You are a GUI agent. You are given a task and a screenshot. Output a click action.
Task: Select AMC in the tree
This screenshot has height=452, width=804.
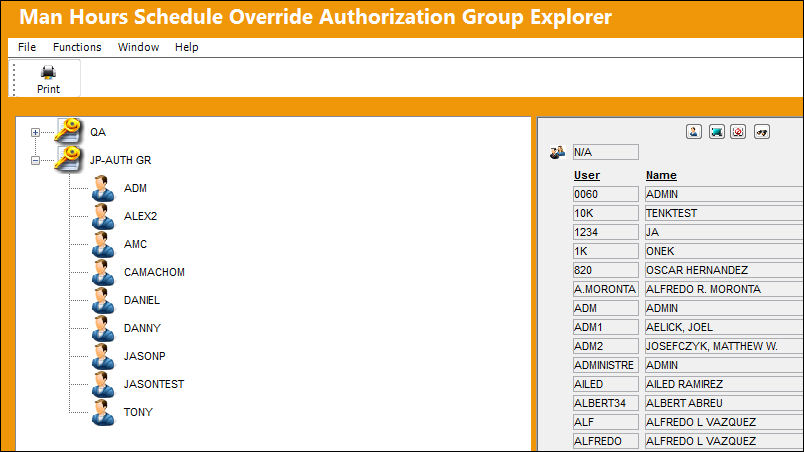tap(135, 244)
